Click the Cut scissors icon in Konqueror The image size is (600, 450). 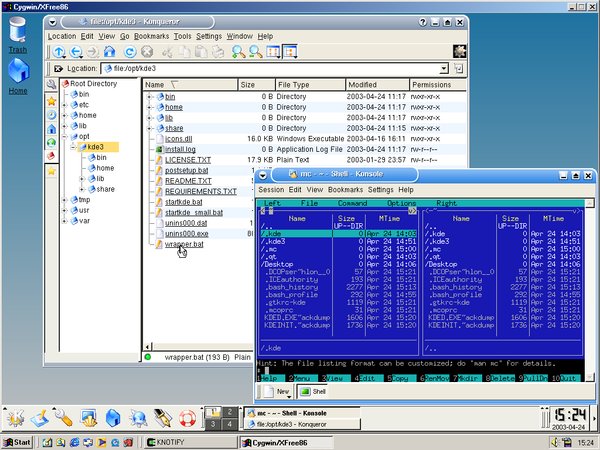point(167,51)
